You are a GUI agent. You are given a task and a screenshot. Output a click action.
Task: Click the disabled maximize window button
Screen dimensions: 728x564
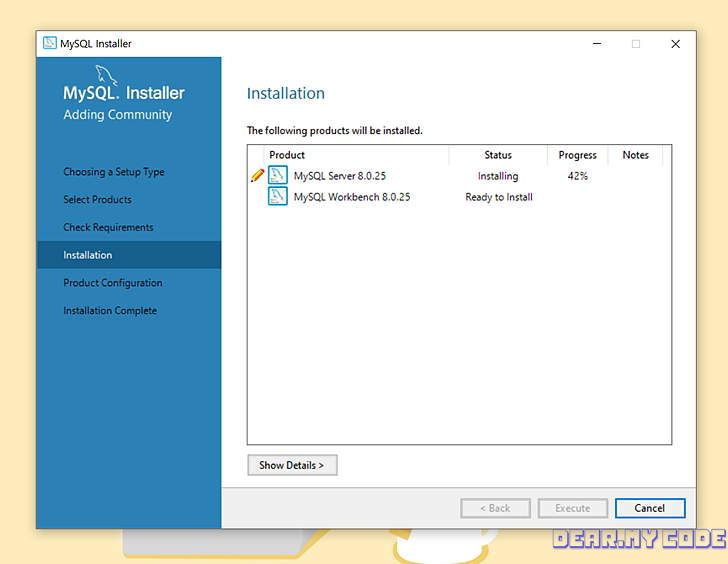click(x=636, y=44)
